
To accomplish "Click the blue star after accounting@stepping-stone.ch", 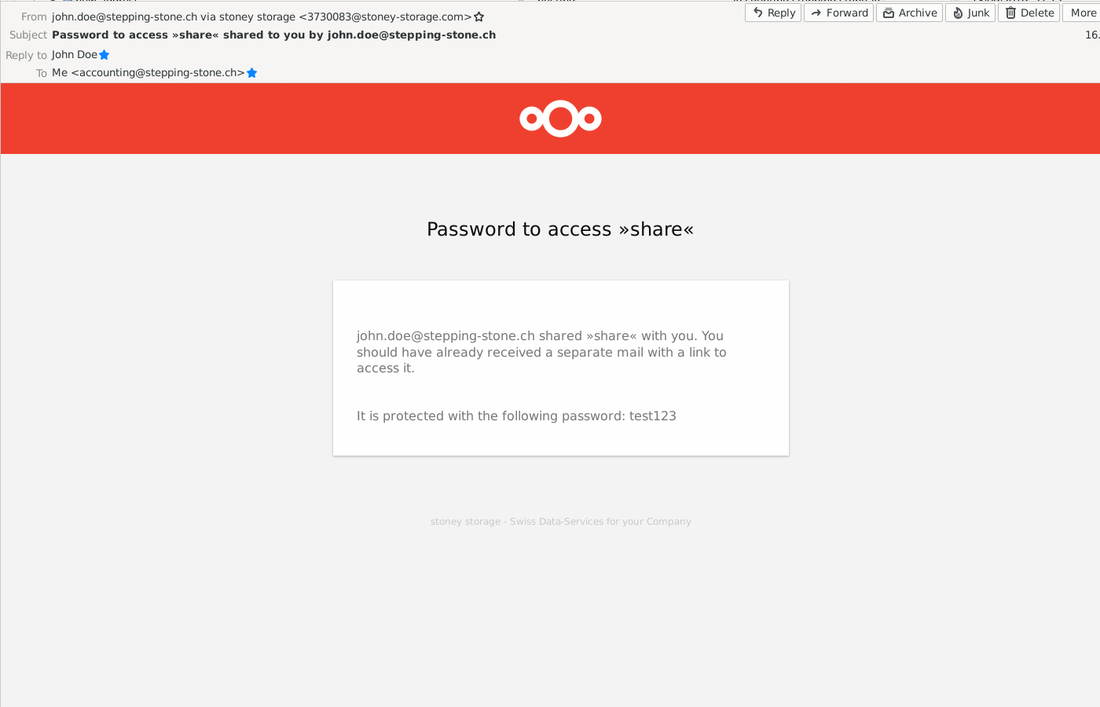I will [x=252, y=73].
